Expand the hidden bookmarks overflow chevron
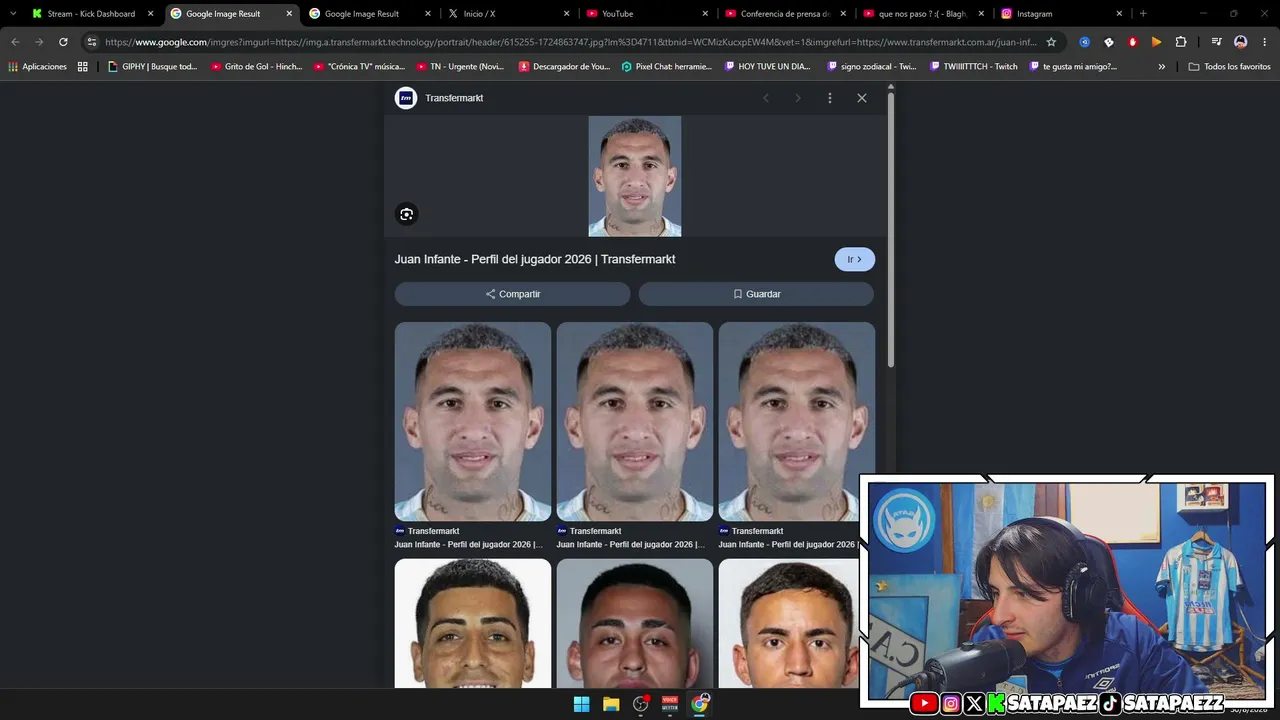1280x720 pixels. click(x=1162, y=67)
